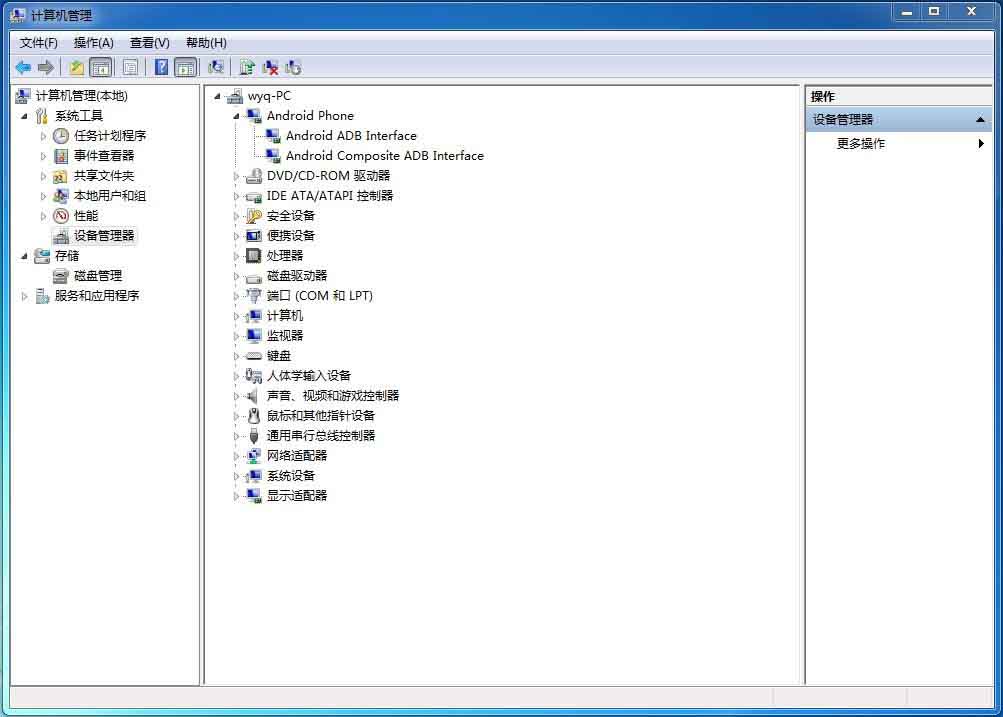Toggle the show/hide action pane button

[185, 67]
